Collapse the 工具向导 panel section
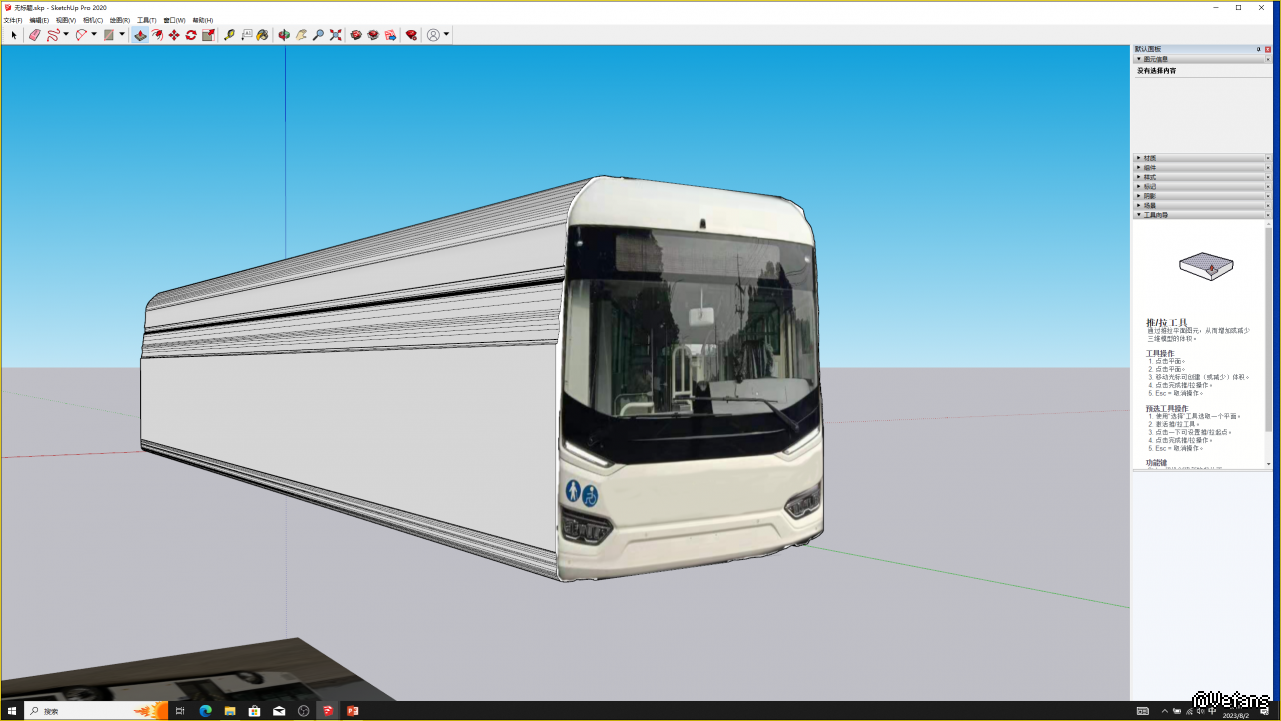Screen dimensions: 1281x721 [1139, 215]
